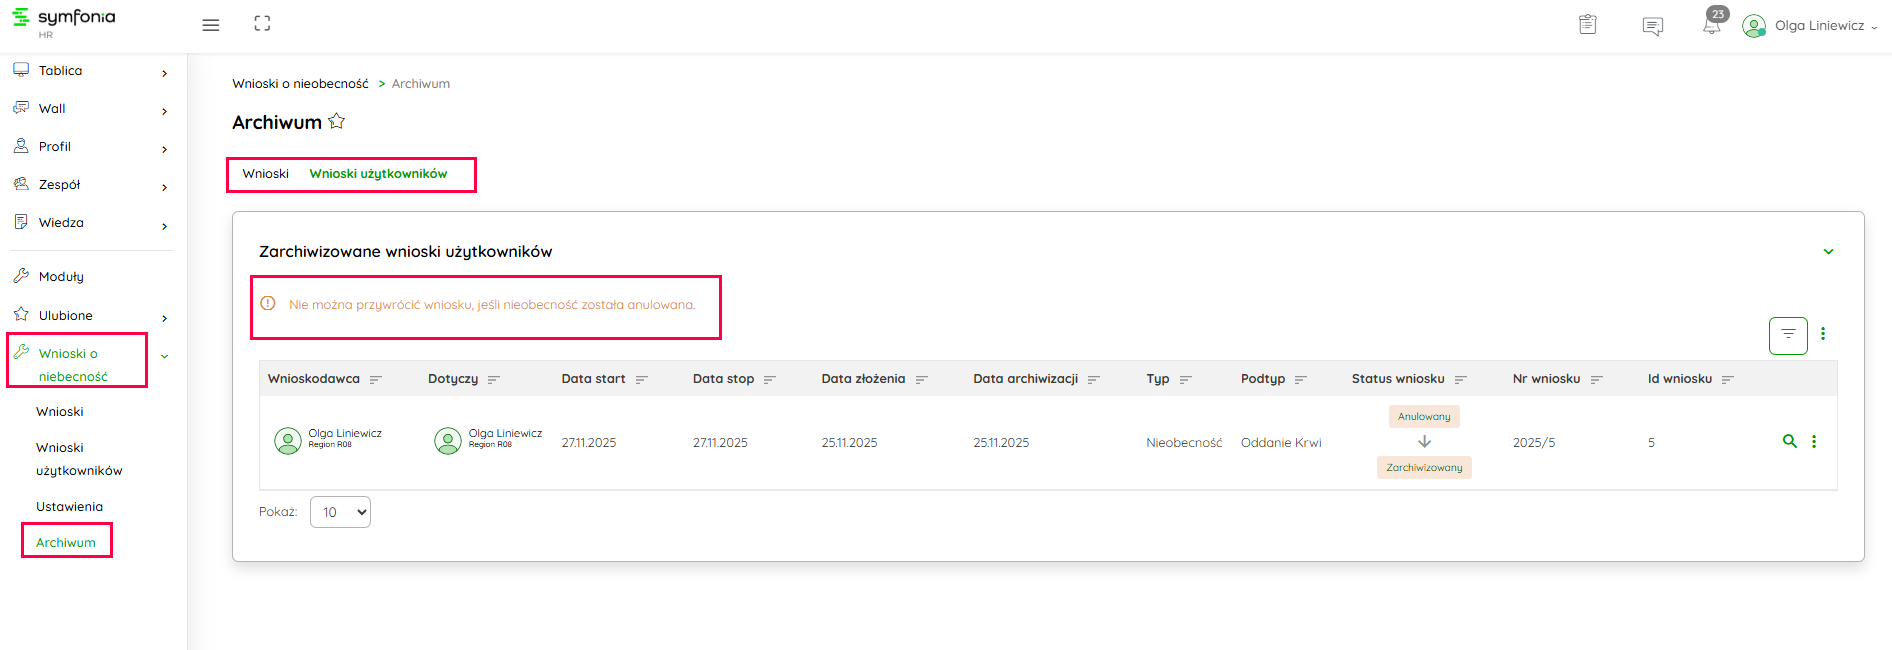Open the clipboard tasks icon
This screenshot has height=650, width=1892.
tap(1587, 25)
